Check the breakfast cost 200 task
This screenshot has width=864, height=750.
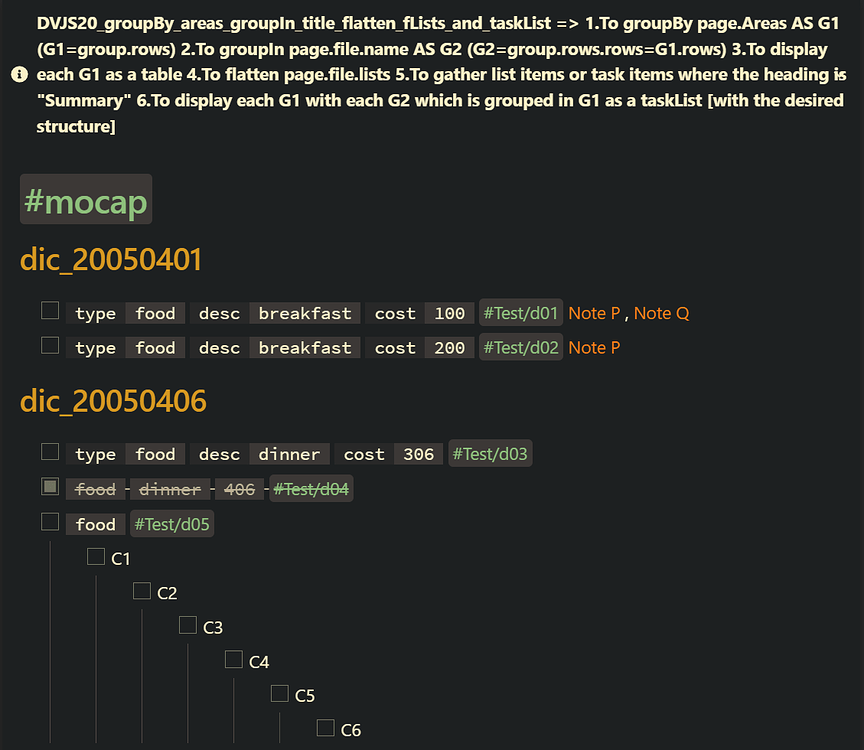point(50,346)
